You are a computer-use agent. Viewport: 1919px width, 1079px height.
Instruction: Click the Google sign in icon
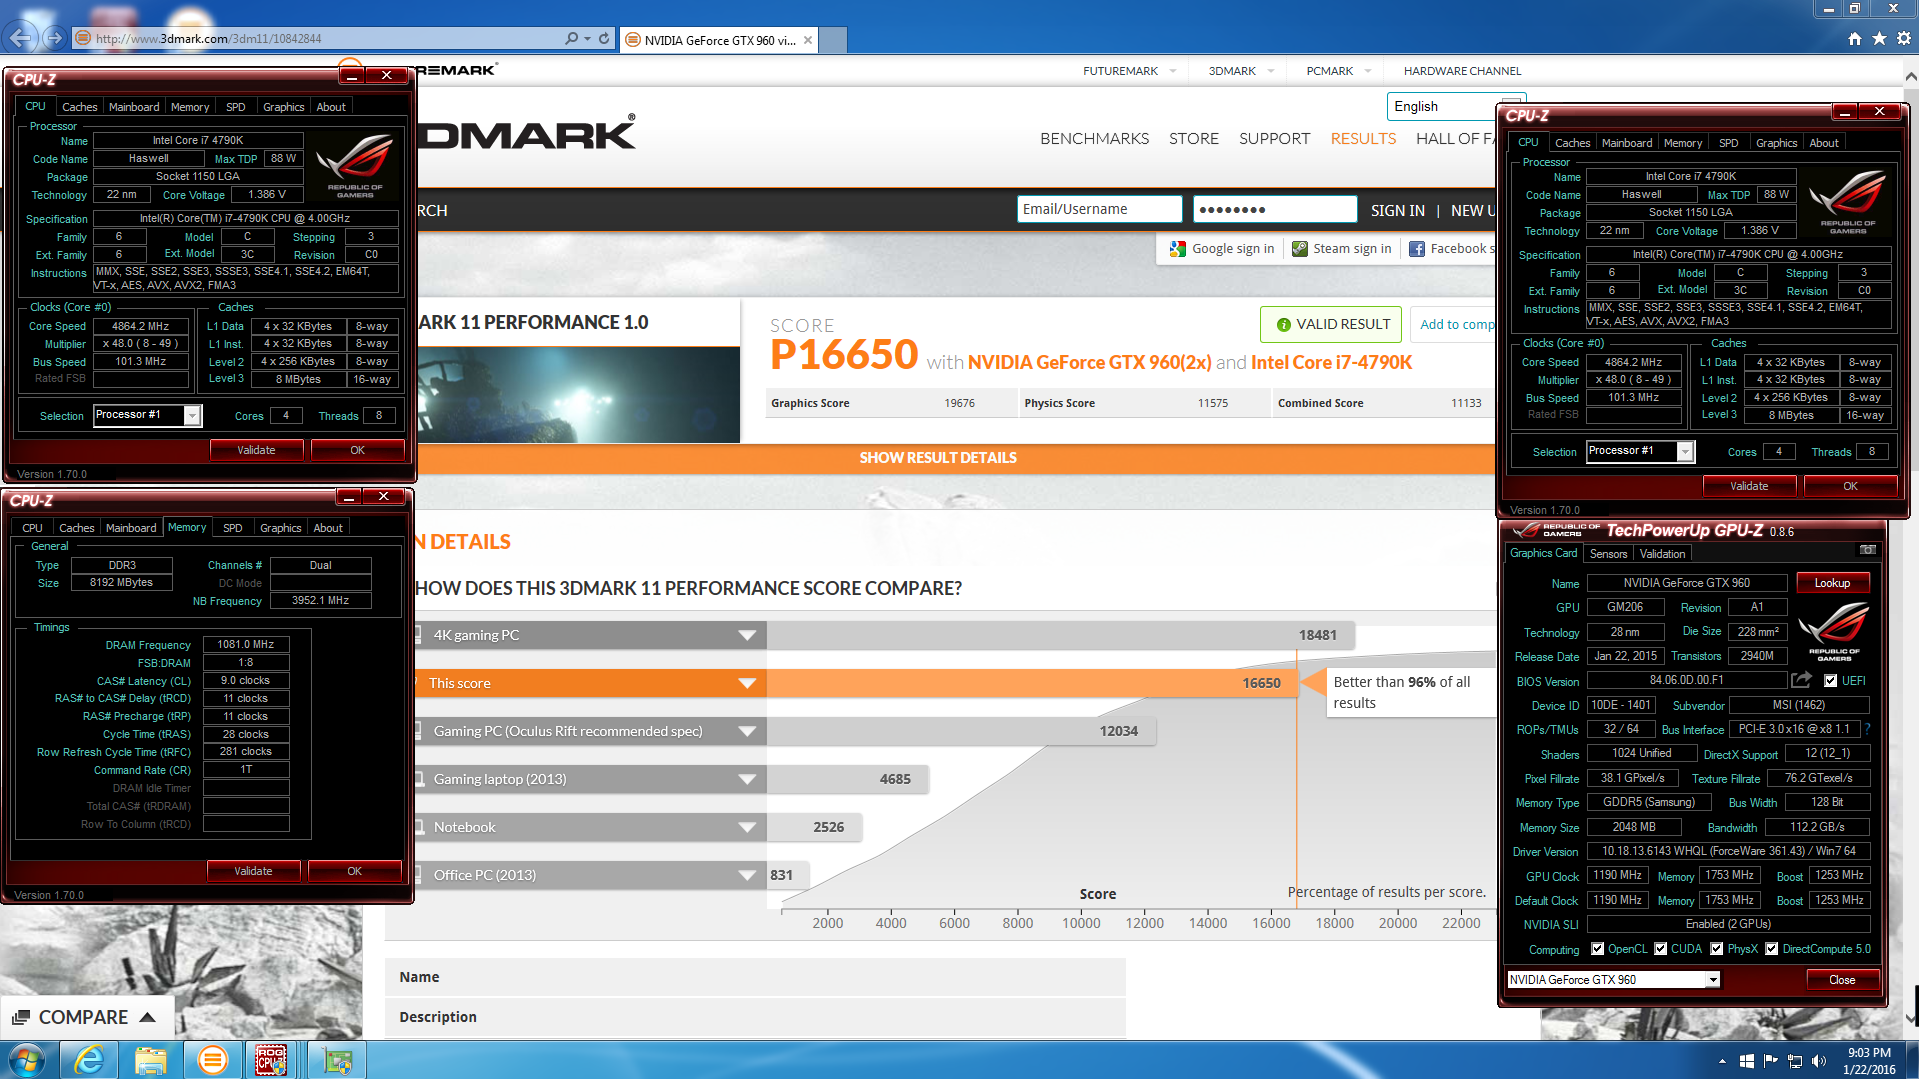click(1177, 249)
